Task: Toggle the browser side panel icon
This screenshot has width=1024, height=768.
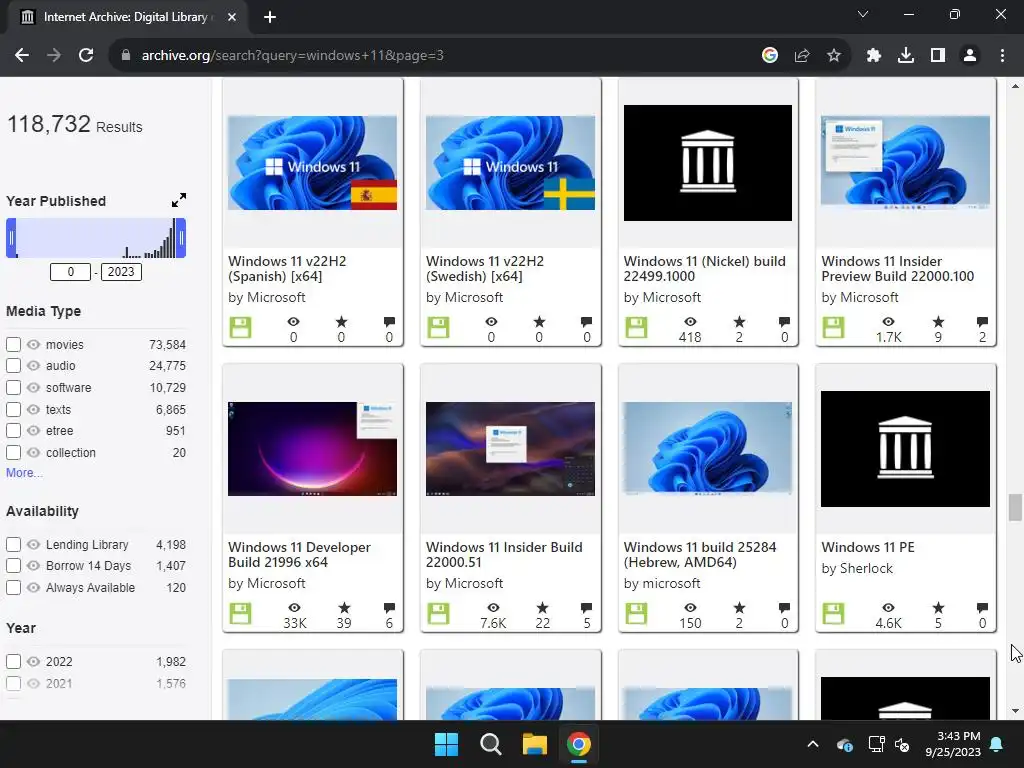Action: click(x=938, y=56)
